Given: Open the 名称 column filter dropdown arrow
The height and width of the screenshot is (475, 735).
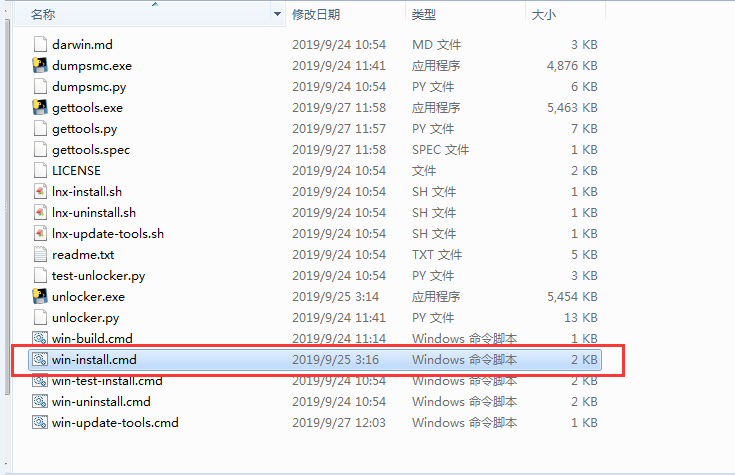Looking at the screenshot, I should [x=277, y=15].
